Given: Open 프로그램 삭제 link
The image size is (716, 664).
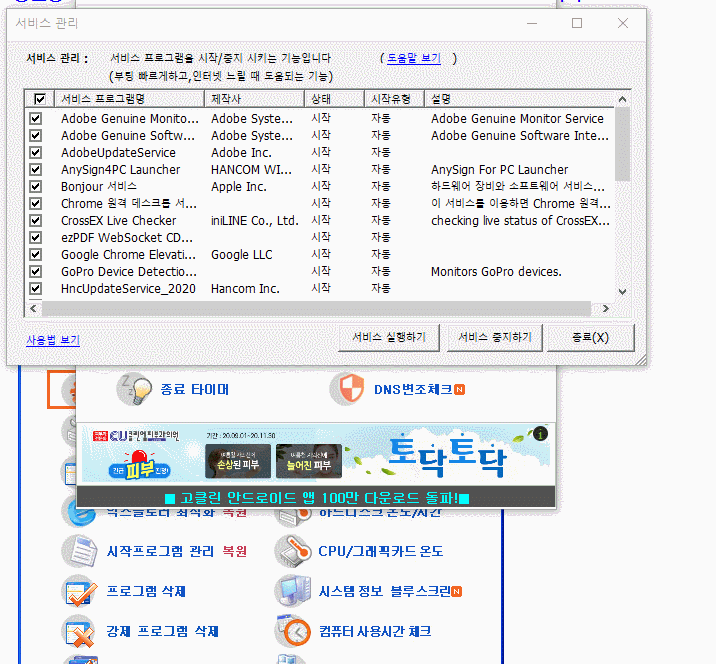Looking at the screenshot, I should tap(146, 591).
